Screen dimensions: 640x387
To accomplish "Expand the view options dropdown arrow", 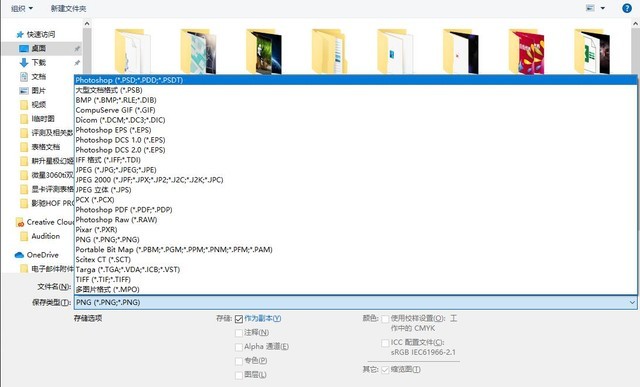I will (602, 8).
